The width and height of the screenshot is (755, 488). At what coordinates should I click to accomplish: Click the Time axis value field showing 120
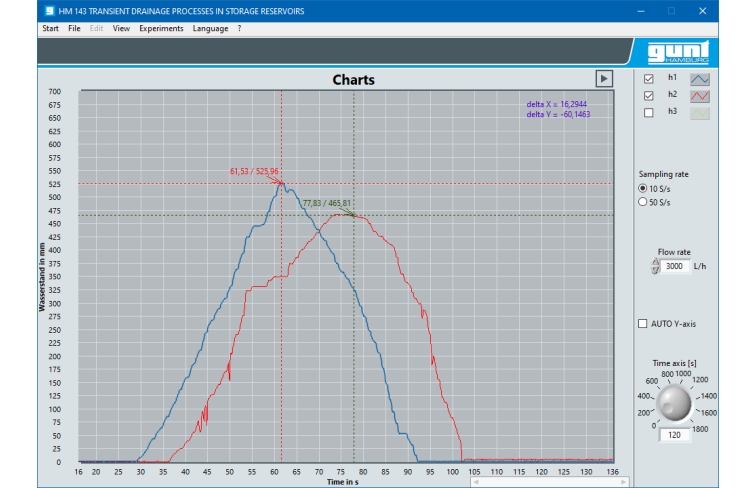674,435
